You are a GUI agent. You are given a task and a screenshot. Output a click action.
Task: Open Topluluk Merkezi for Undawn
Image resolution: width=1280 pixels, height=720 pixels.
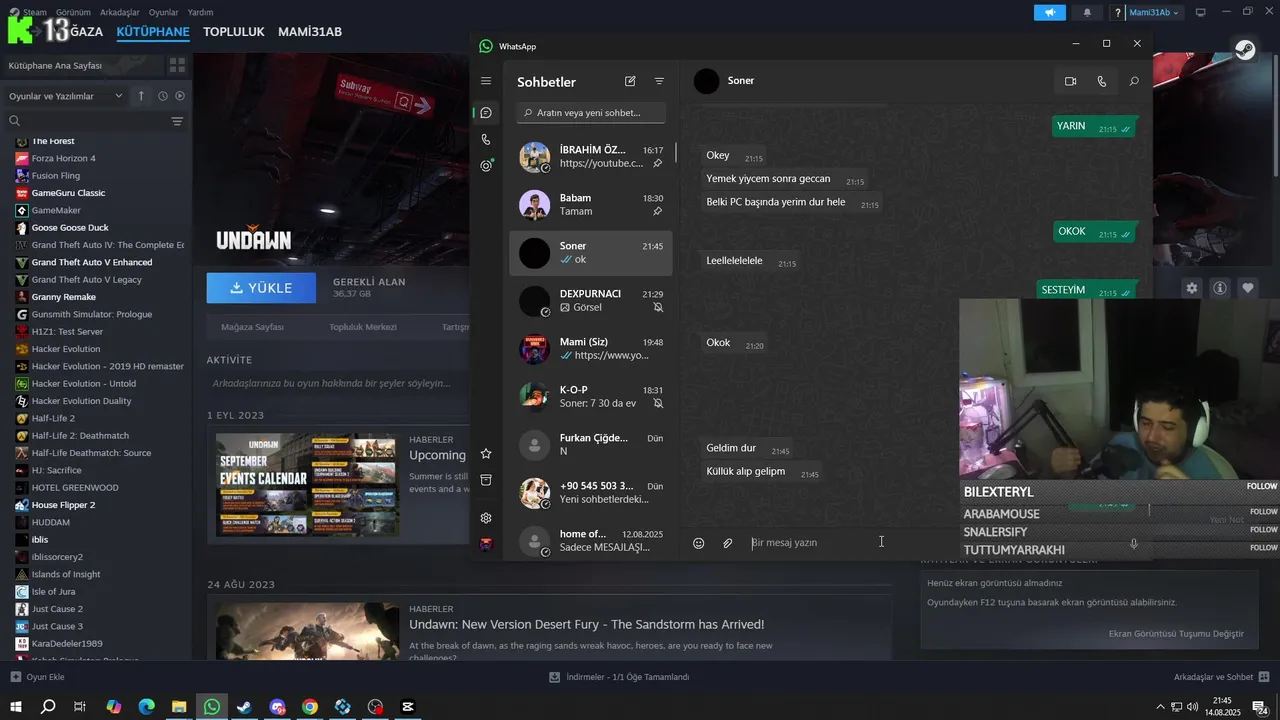(x=363, y=327)
